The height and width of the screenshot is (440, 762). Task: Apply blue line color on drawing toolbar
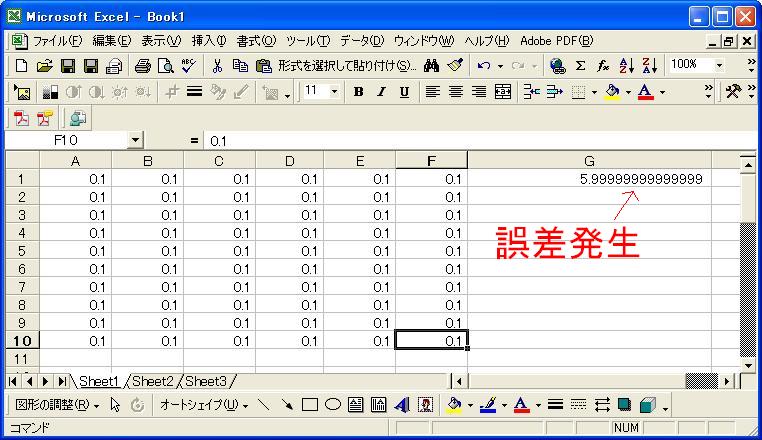pyautogui.click(x=487, y=405)
